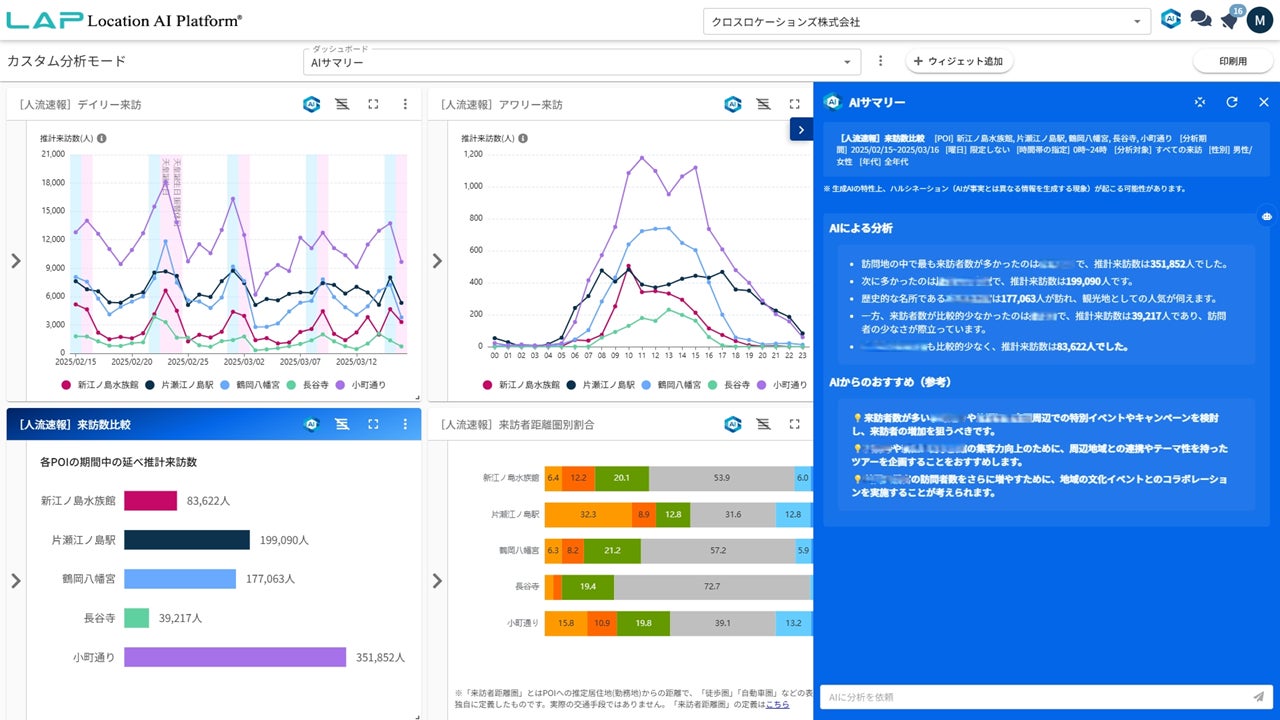Open filter settings icon on 来訪者距離圏別割合 widget
Screen dimensions: 1280x720
click(x=763, y=424)
